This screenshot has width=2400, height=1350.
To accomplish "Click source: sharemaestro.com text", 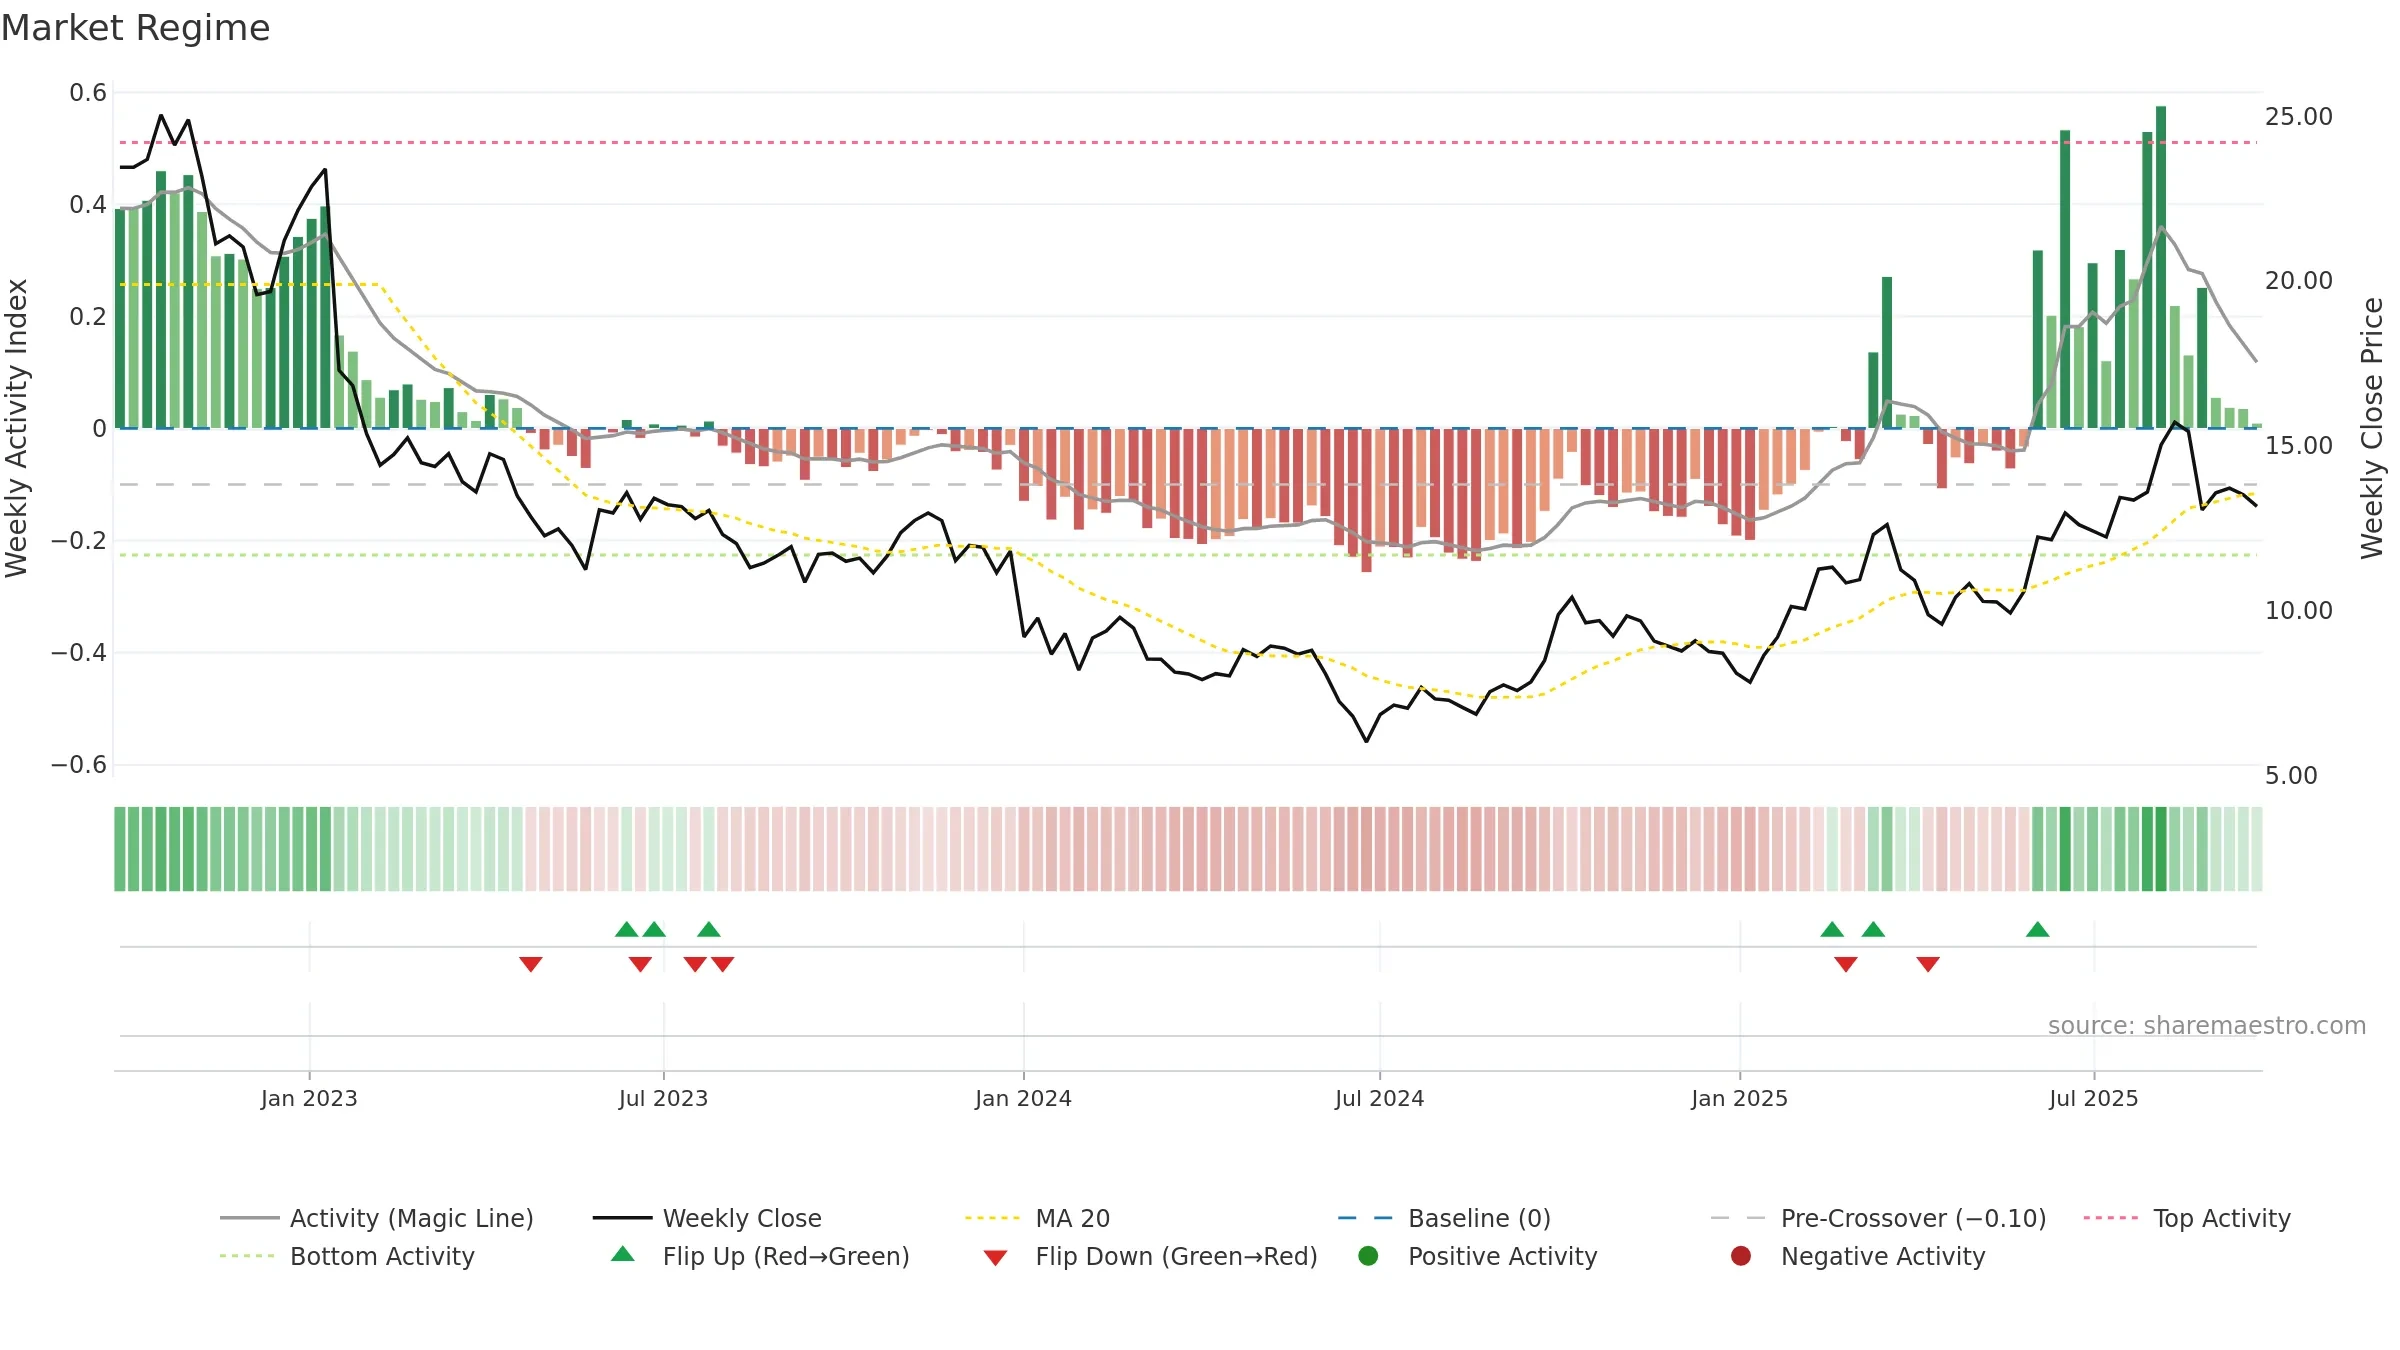I will [2207, 1026].
